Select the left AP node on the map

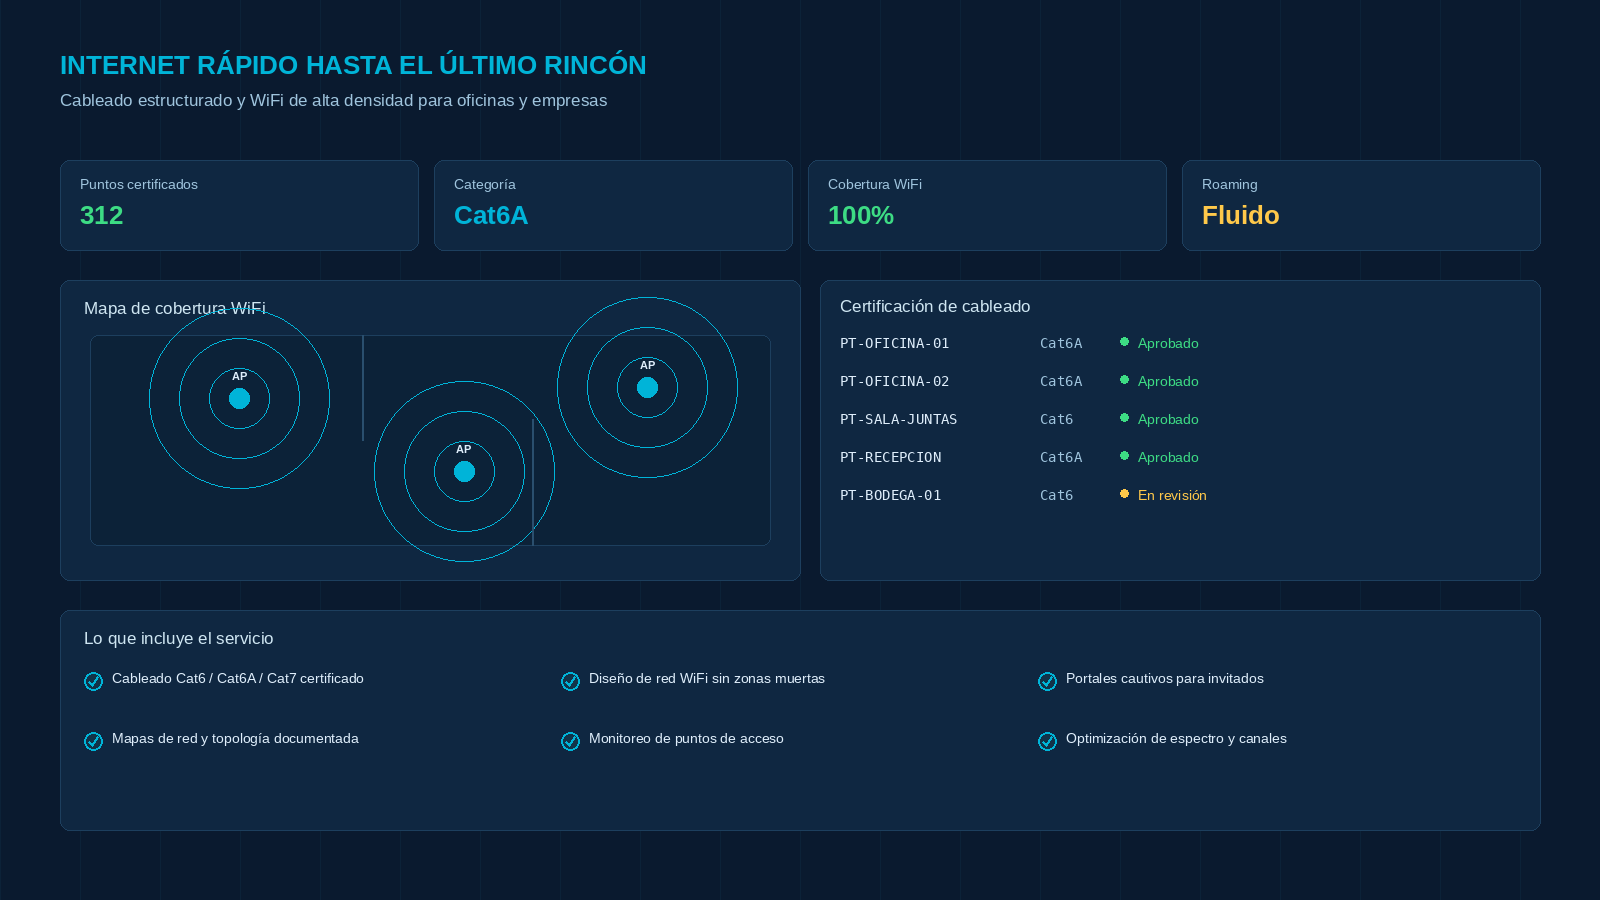pyautogui.click(x=240, y=399)
